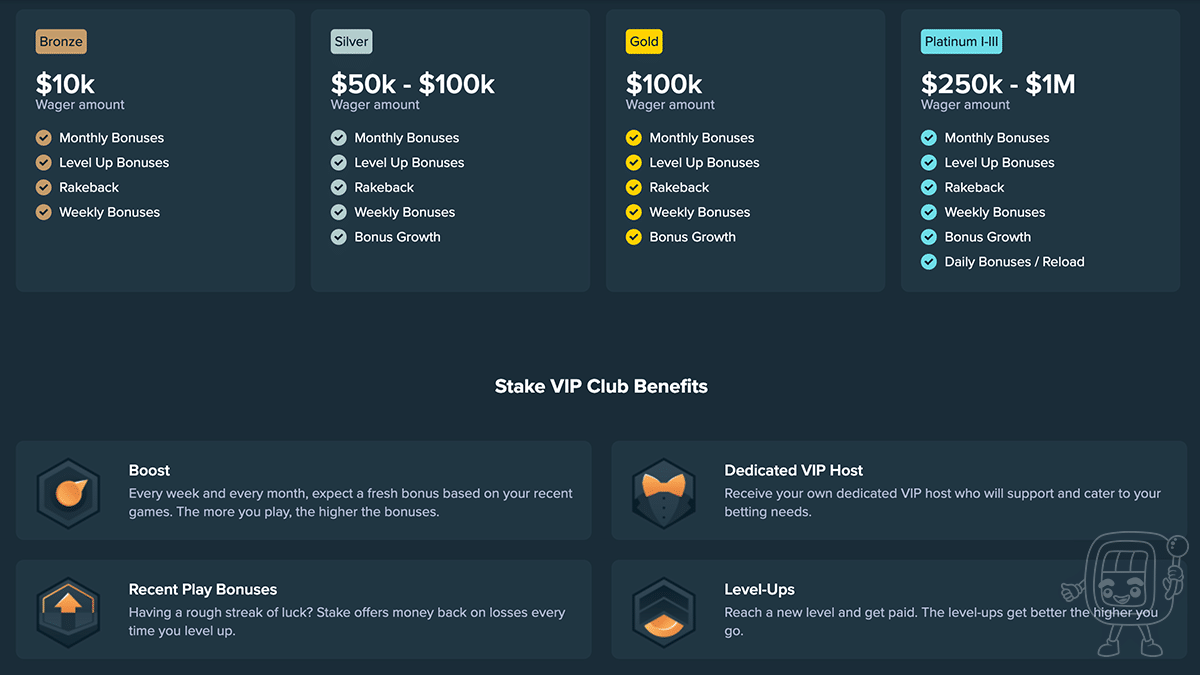Image resolution: width=1200 pixels, height=675 pixels.
Task: Click the $250k - $1M wager amount
Action: (997, 84)
